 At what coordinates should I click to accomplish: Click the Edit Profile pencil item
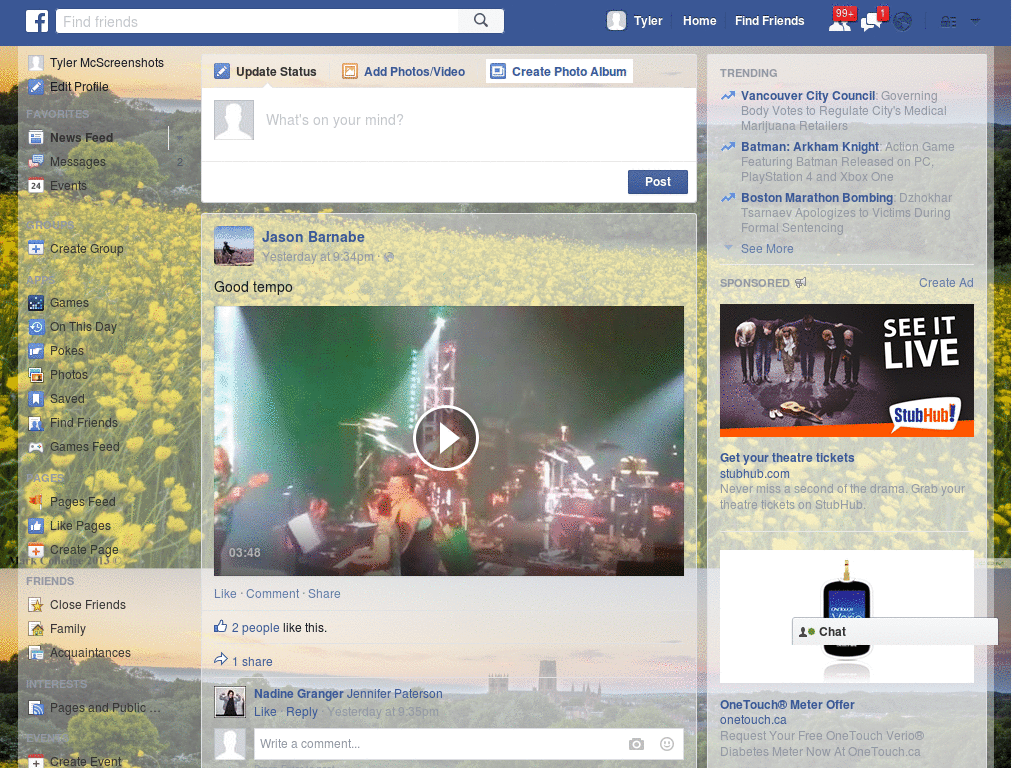pyautogui.click(x=69, y=87)
